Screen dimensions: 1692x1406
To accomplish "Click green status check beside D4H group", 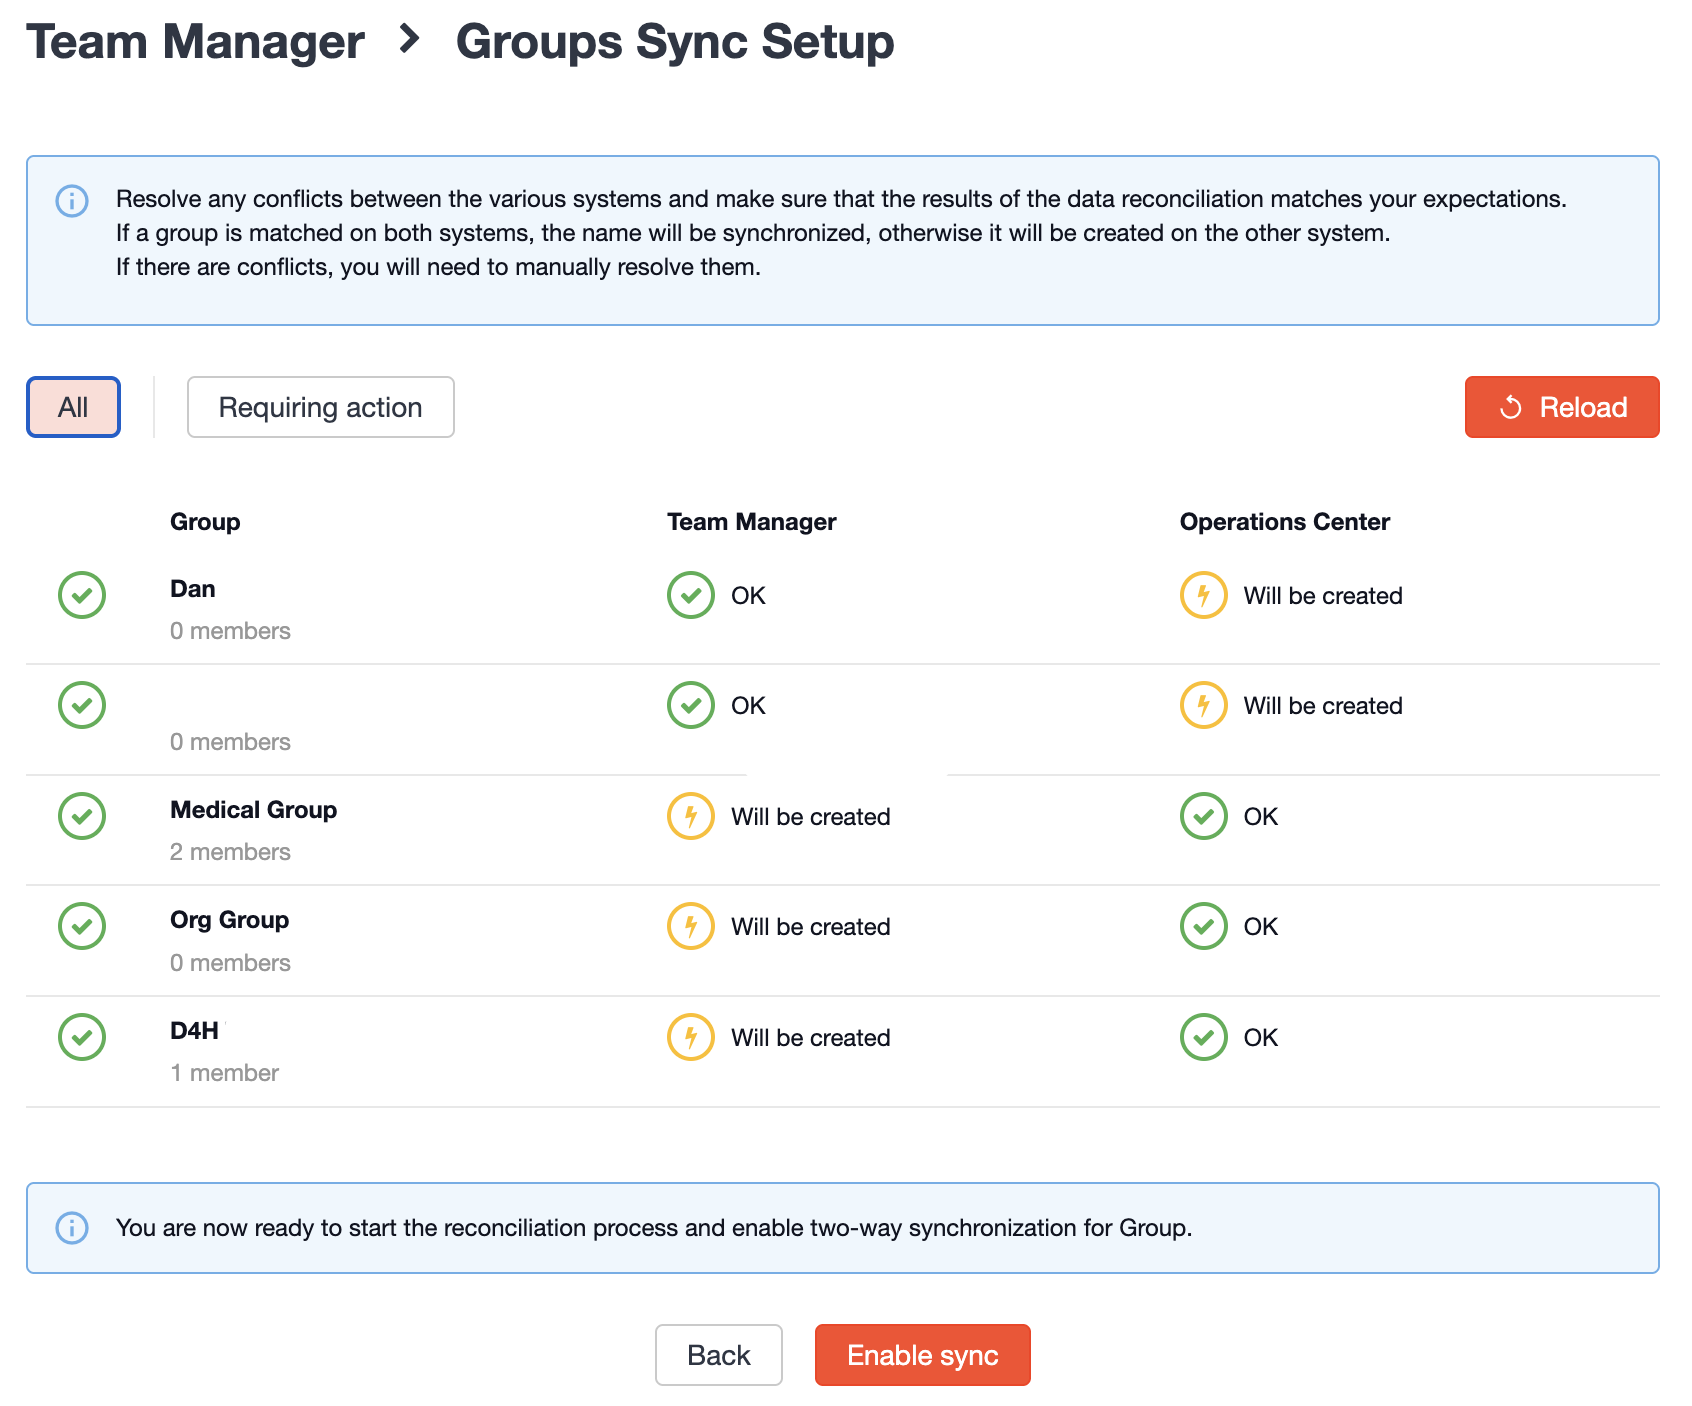I will (82, 1037).
